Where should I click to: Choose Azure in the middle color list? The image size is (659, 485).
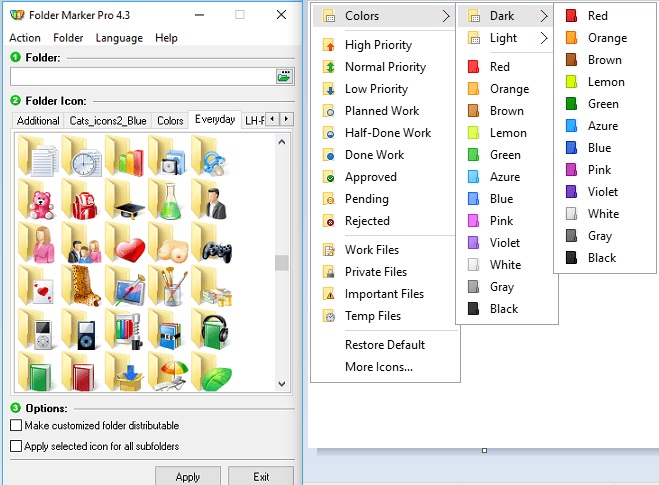(x=506, y=177)
